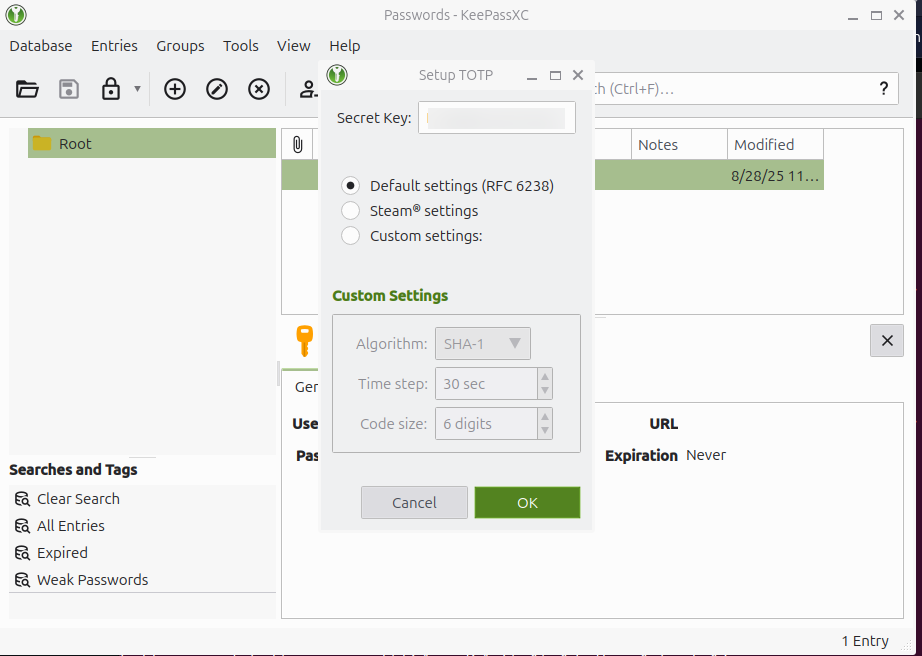Open the Entries menu

coord(114,46)
